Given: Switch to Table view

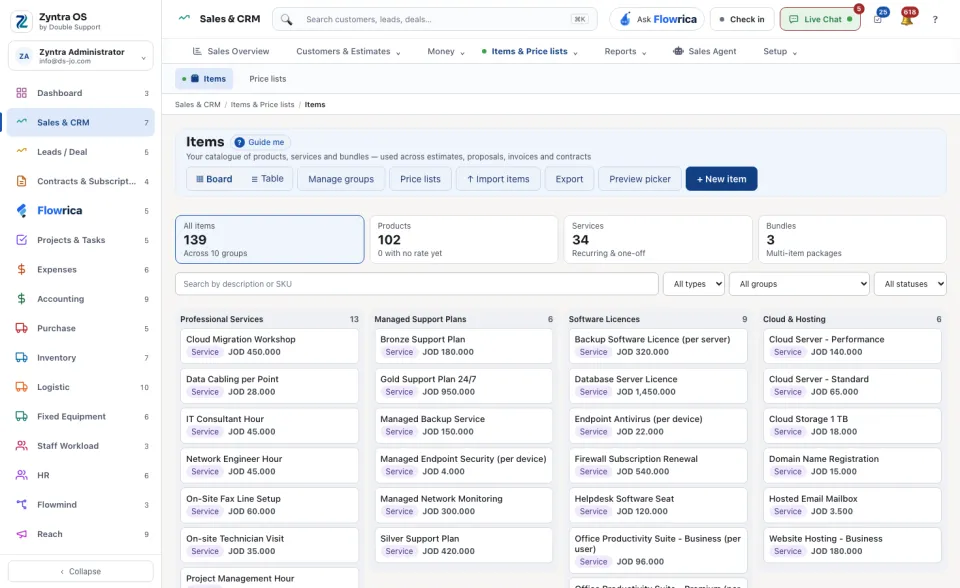Looking at the screenshot, I should [x=267, y=179].
